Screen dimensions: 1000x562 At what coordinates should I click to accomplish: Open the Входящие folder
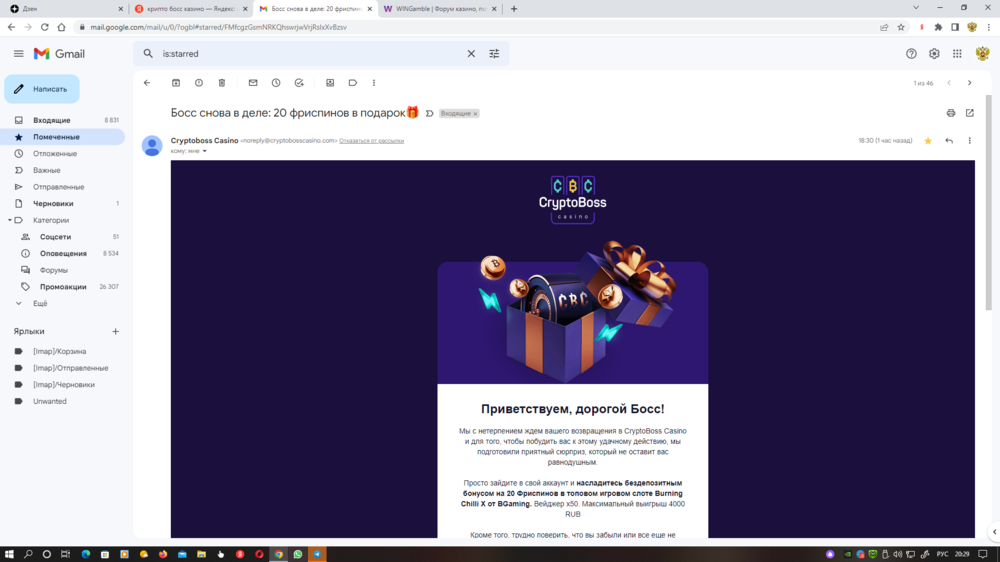click(x=52, y=120)
